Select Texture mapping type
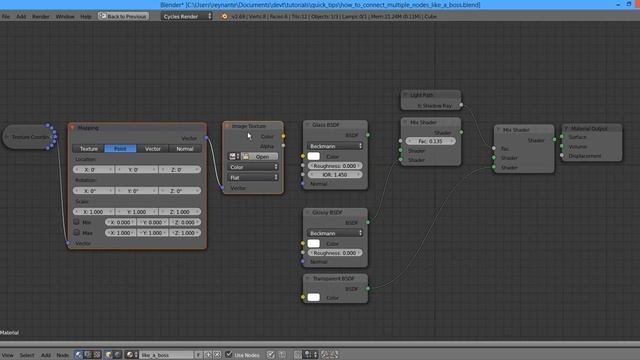This screenshot has width=640, height=360. point(89,149)
